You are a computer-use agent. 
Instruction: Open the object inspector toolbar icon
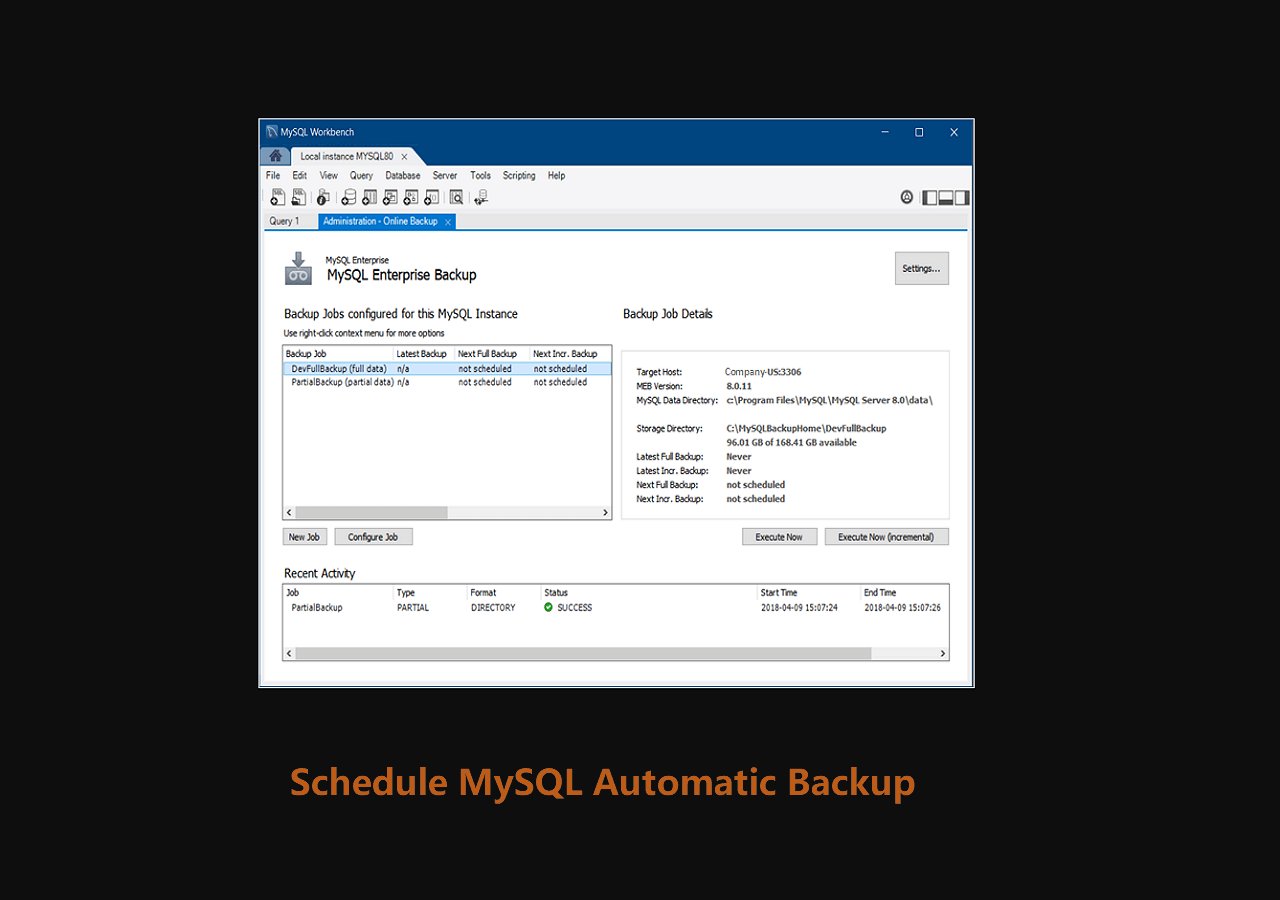(x=323, y=197)
